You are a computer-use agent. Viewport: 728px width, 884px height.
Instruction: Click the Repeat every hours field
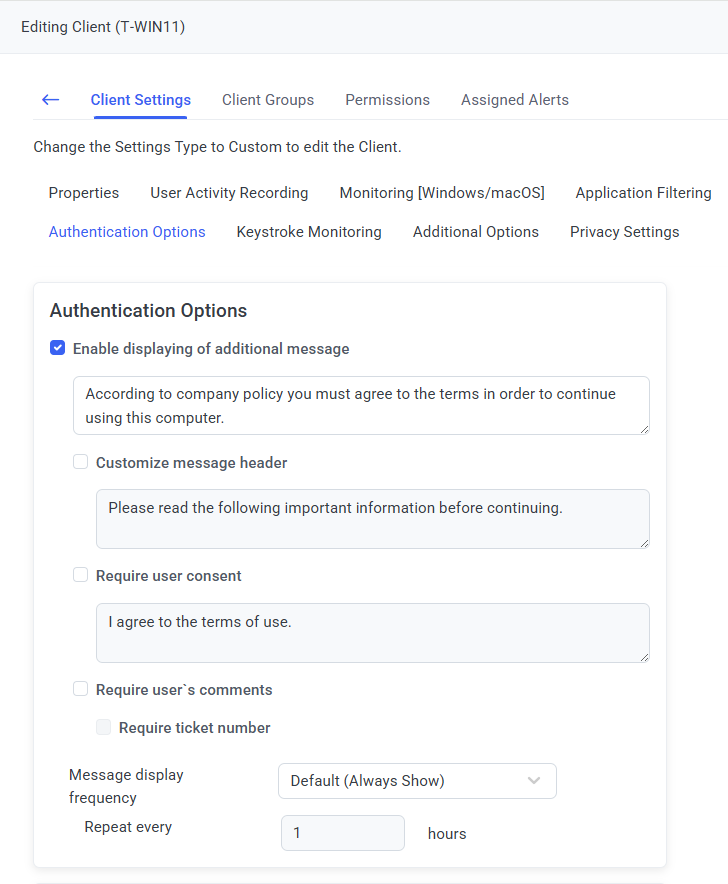click(x=342, y=833)
